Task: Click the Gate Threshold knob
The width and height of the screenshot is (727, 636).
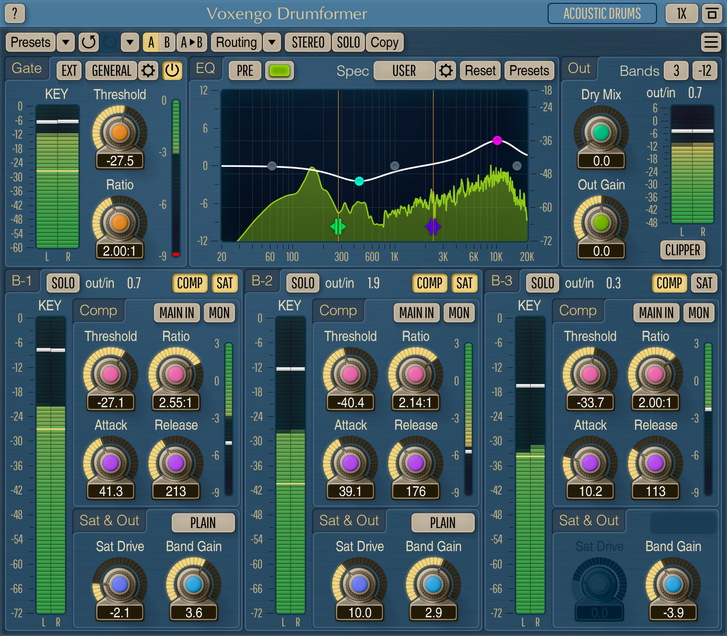Action: click(120, 132)
